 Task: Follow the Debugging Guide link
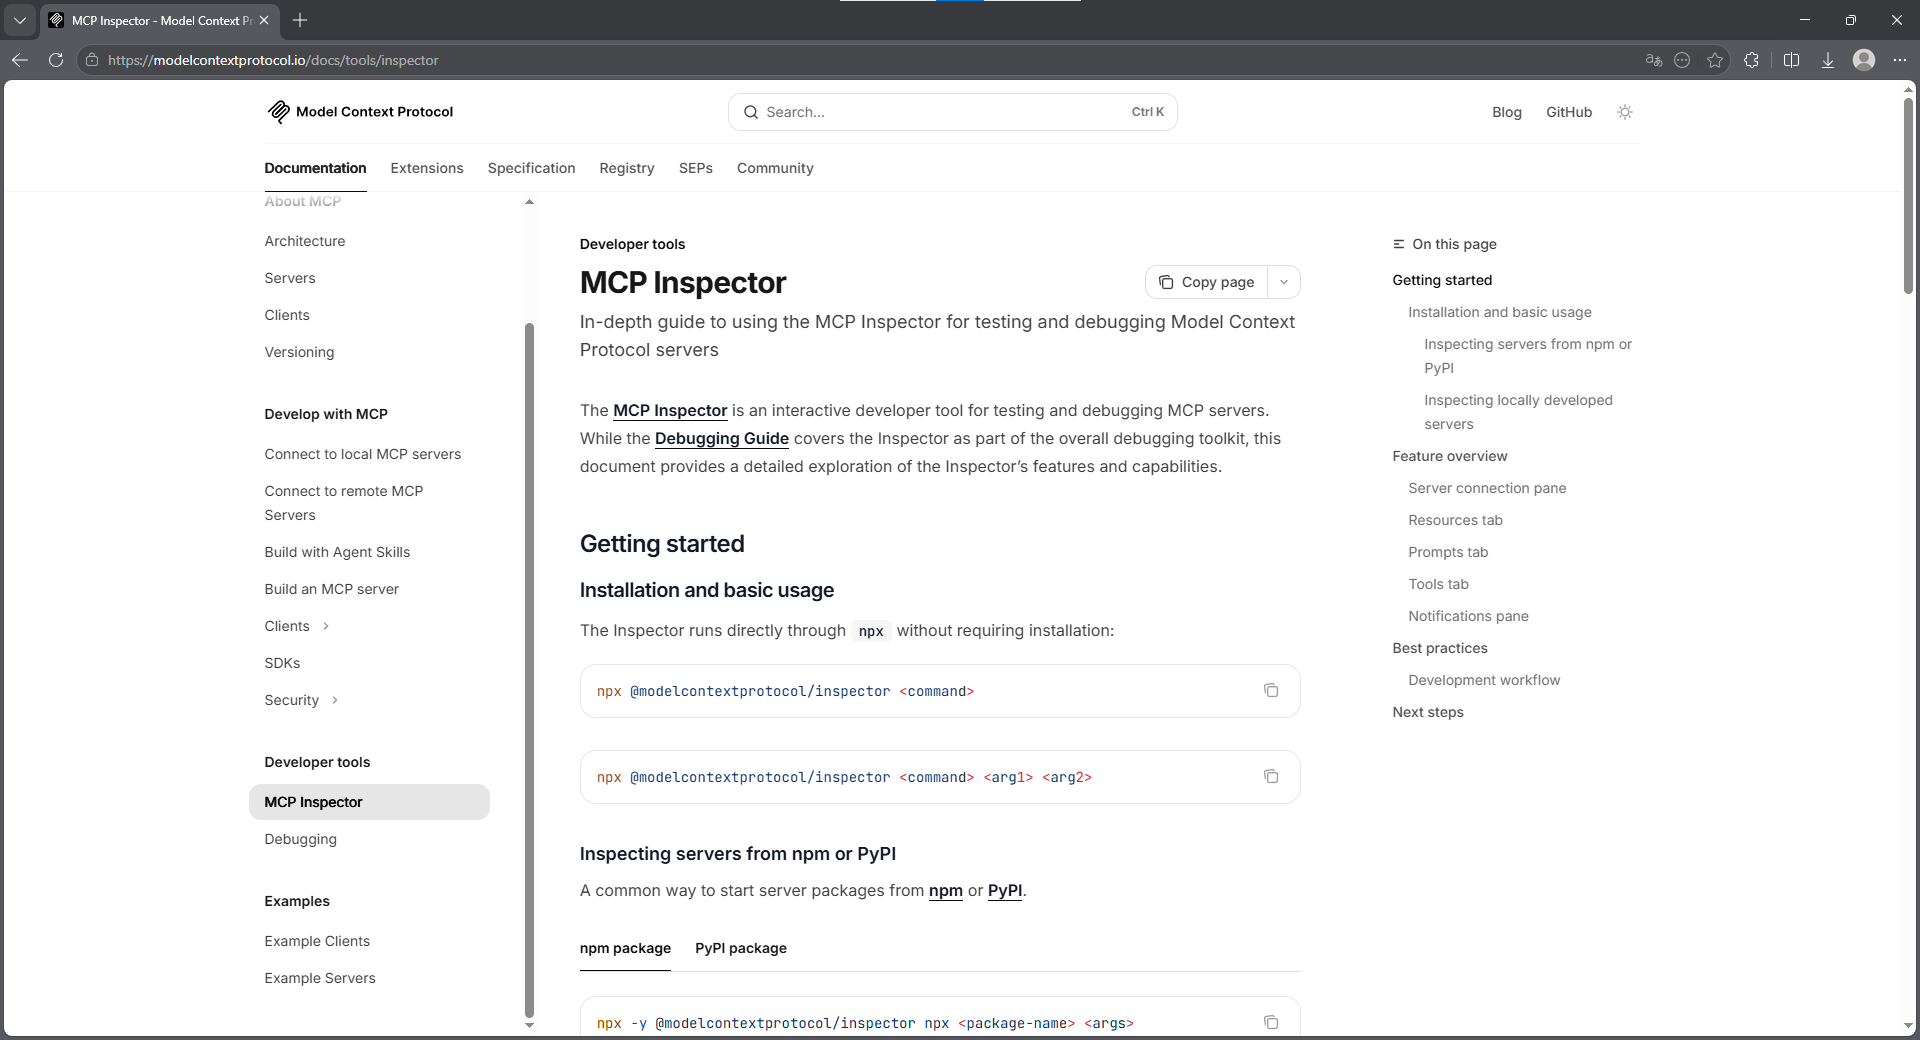pos(722,438)
